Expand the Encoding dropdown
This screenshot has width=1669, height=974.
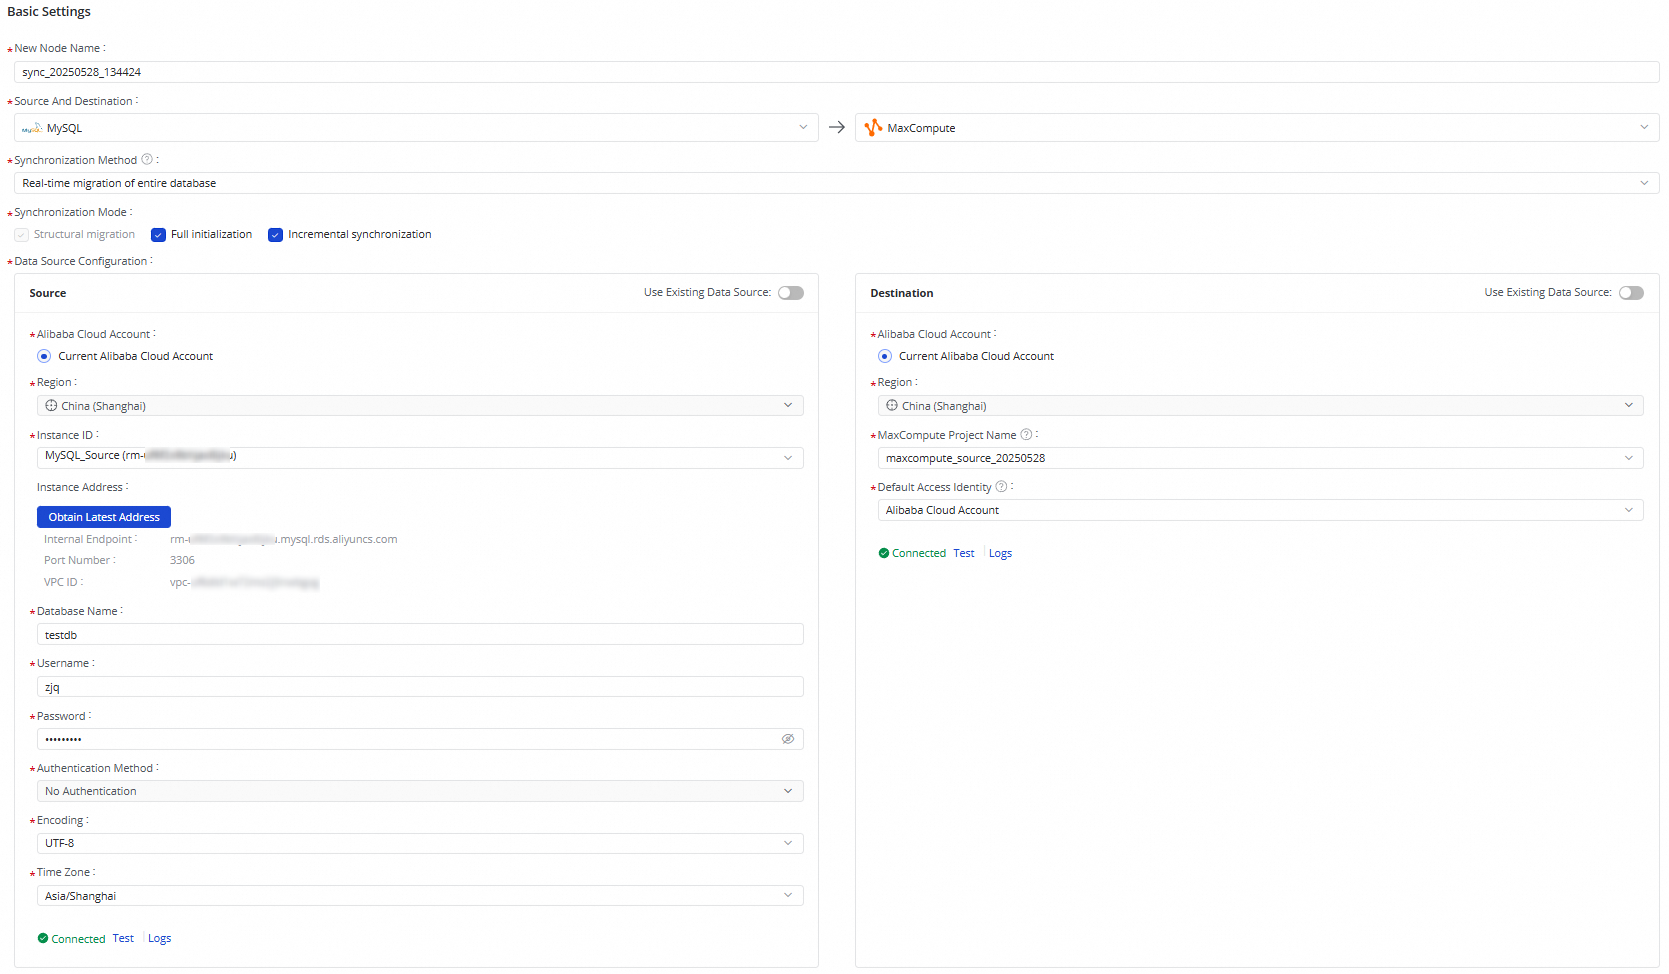point(420,843)
